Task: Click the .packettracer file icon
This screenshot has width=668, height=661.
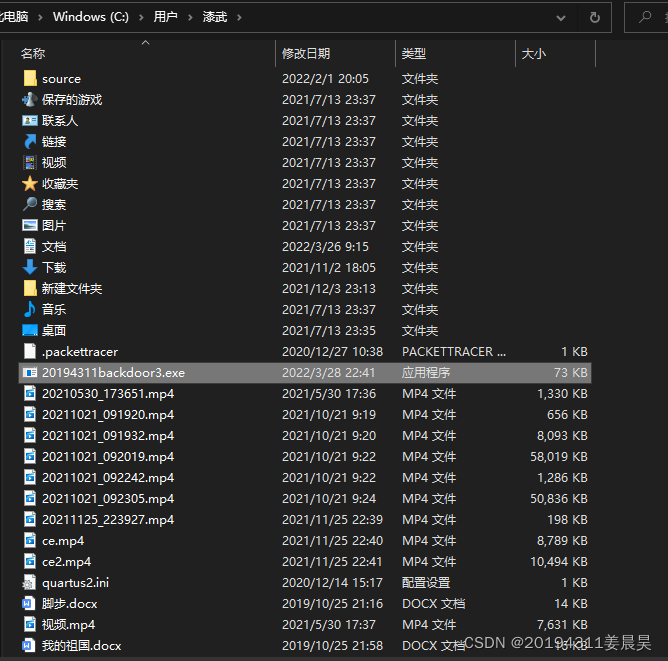Action: coord(30,351)
